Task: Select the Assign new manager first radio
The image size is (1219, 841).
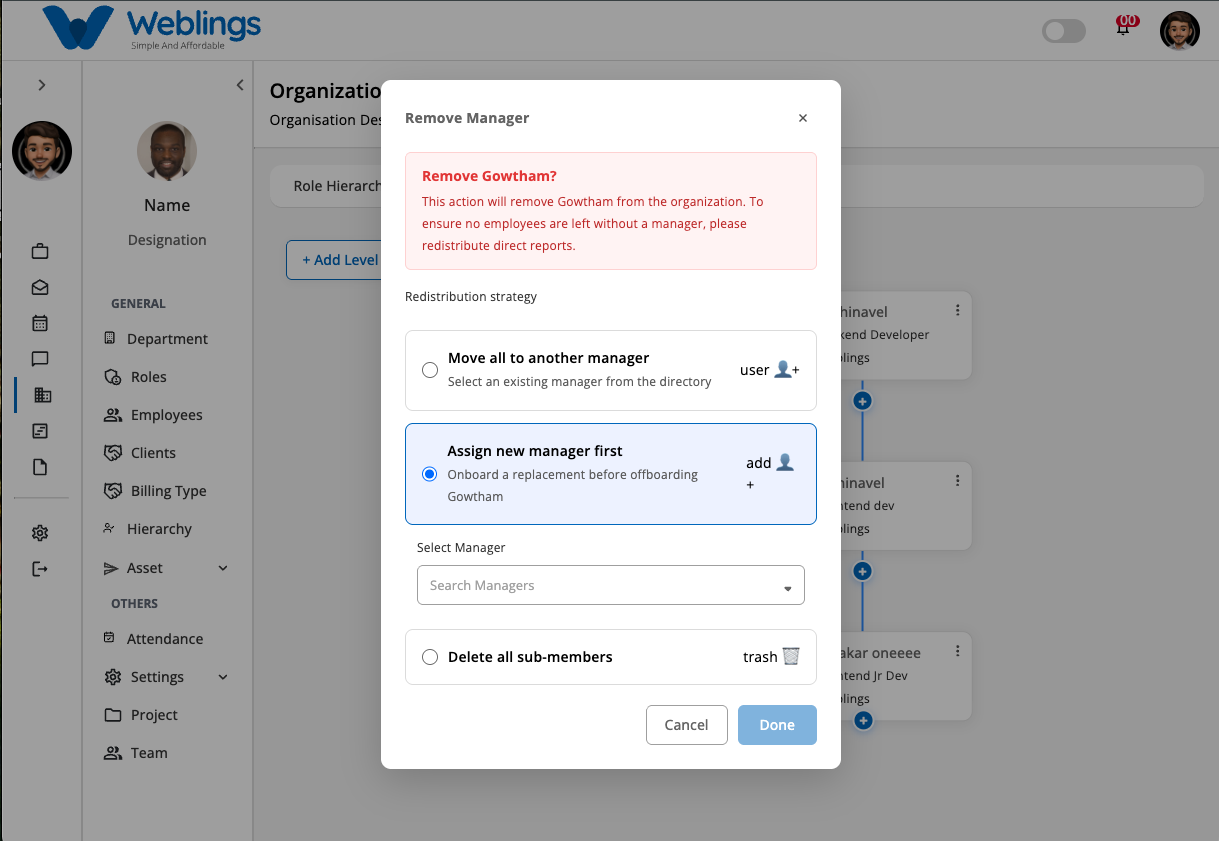Action: (x=430, y=474)
